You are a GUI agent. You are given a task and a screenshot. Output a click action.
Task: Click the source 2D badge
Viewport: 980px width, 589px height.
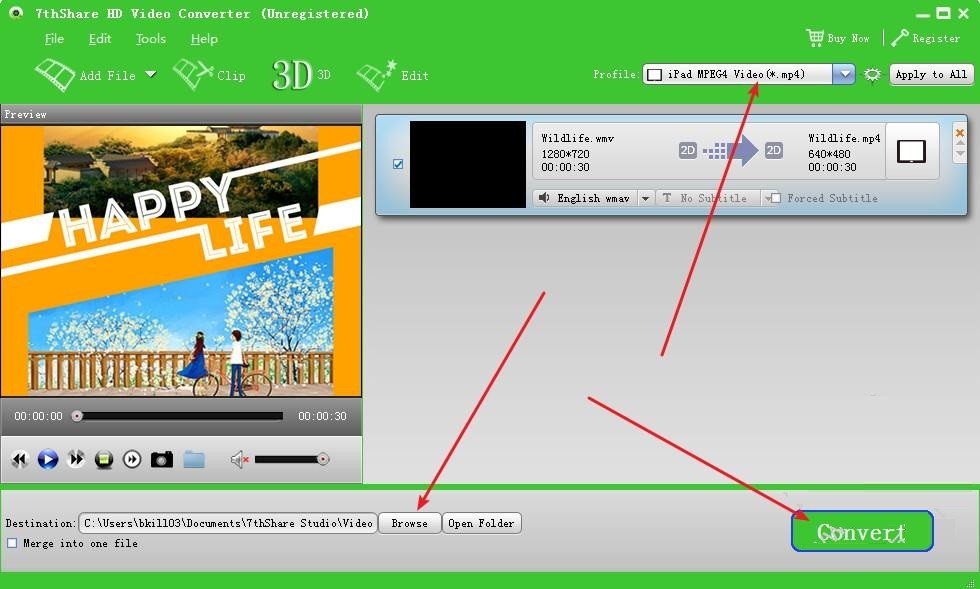click(x=688, y=150)
